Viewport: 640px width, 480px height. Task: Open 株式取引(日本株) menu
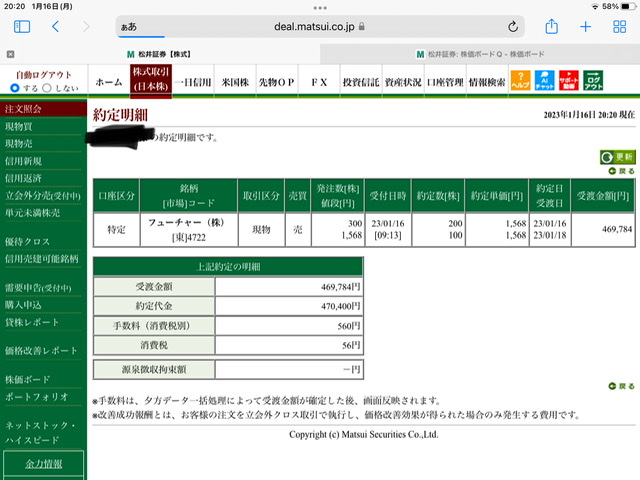pyautogui.click(x=151, y=80)
